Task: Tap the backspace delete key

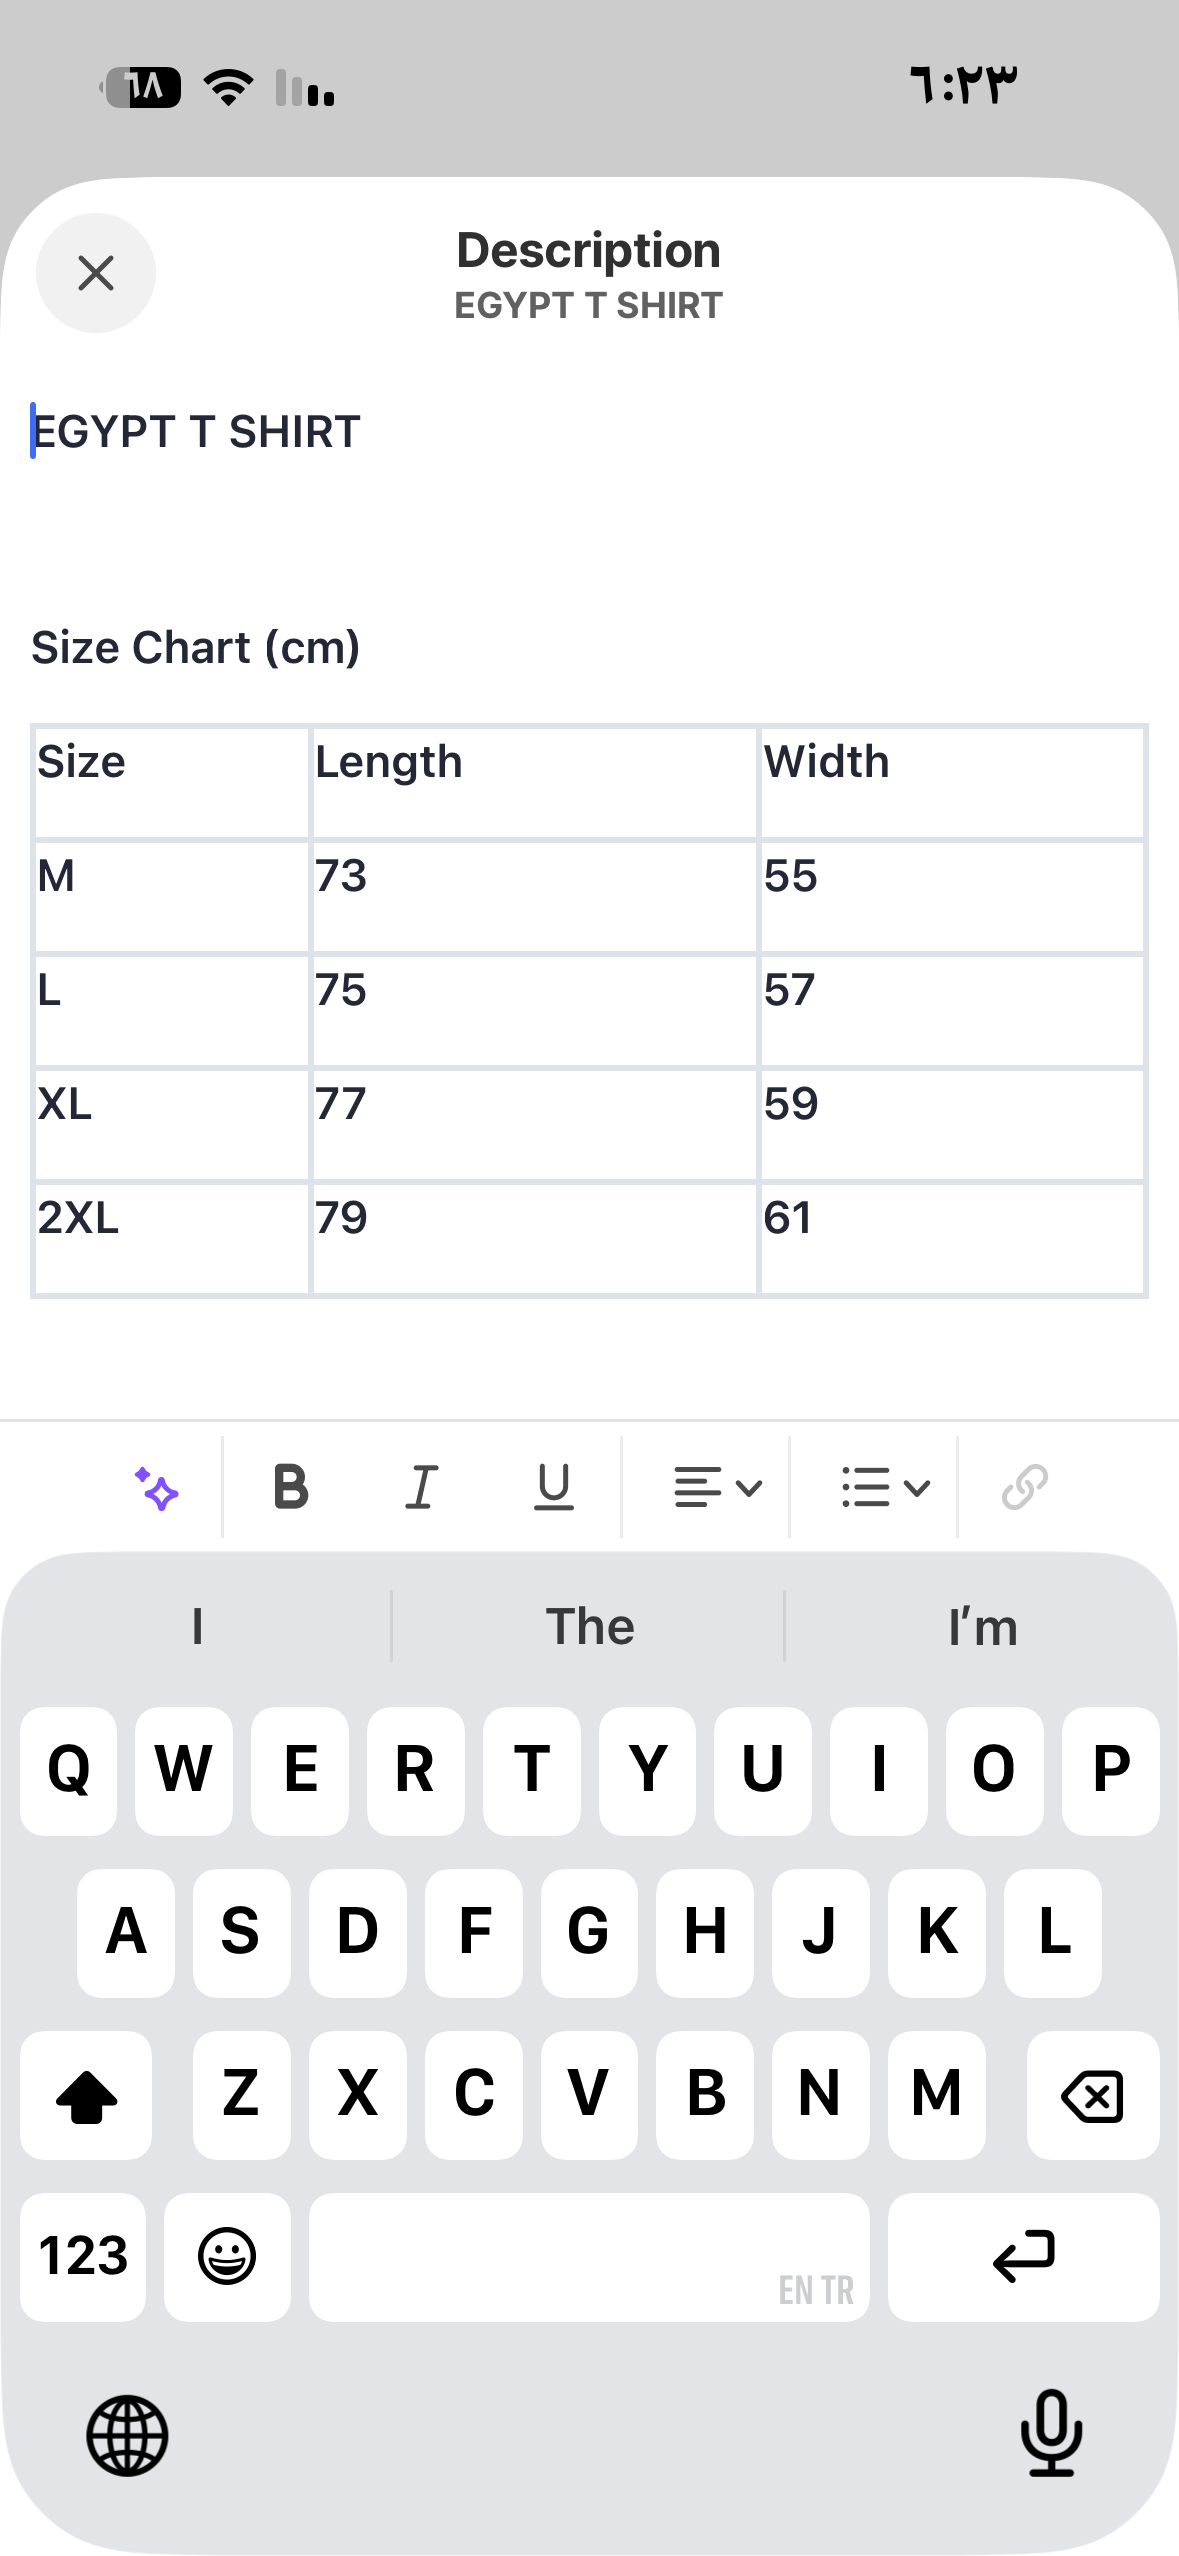Action: pyautogui.click(x=1093, y=2095)
